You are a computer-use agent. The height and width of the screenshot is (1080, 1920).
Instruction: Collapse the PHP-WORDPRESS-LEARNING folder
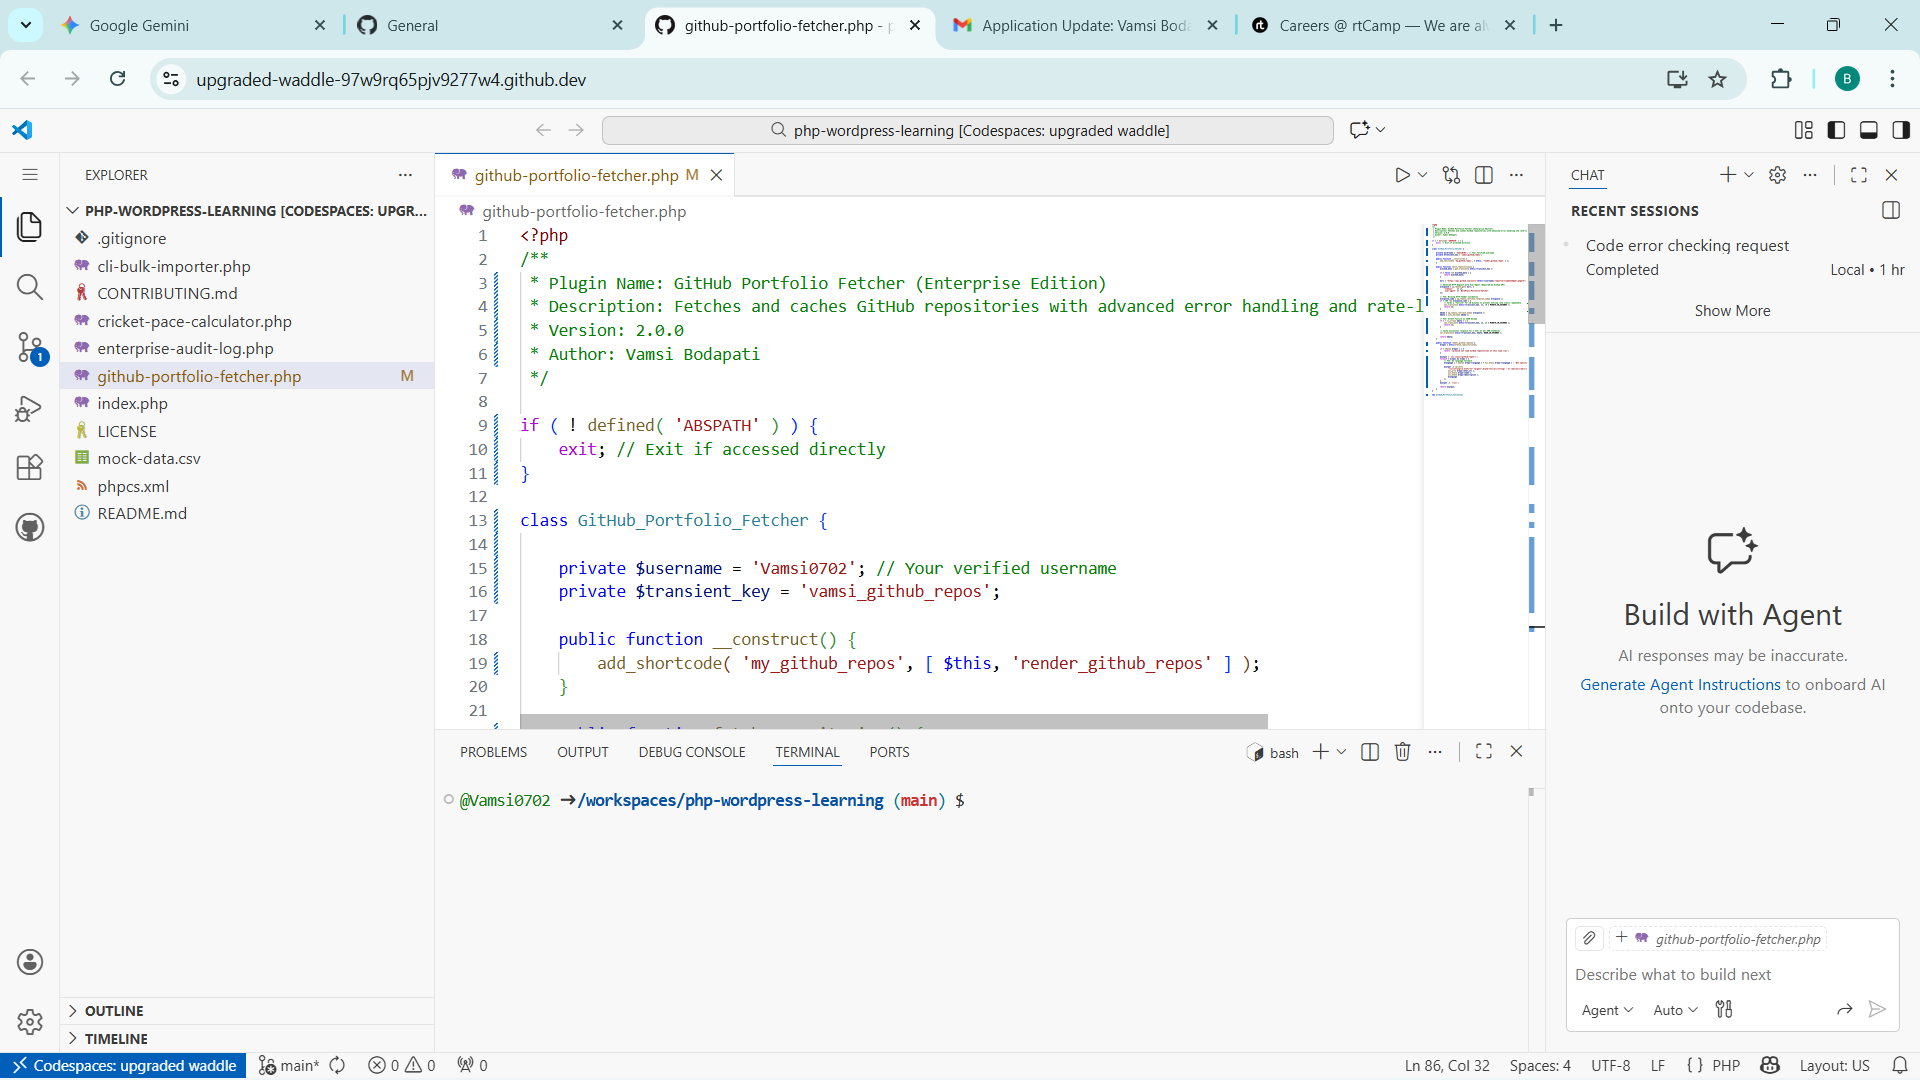(x=72, y=210)
